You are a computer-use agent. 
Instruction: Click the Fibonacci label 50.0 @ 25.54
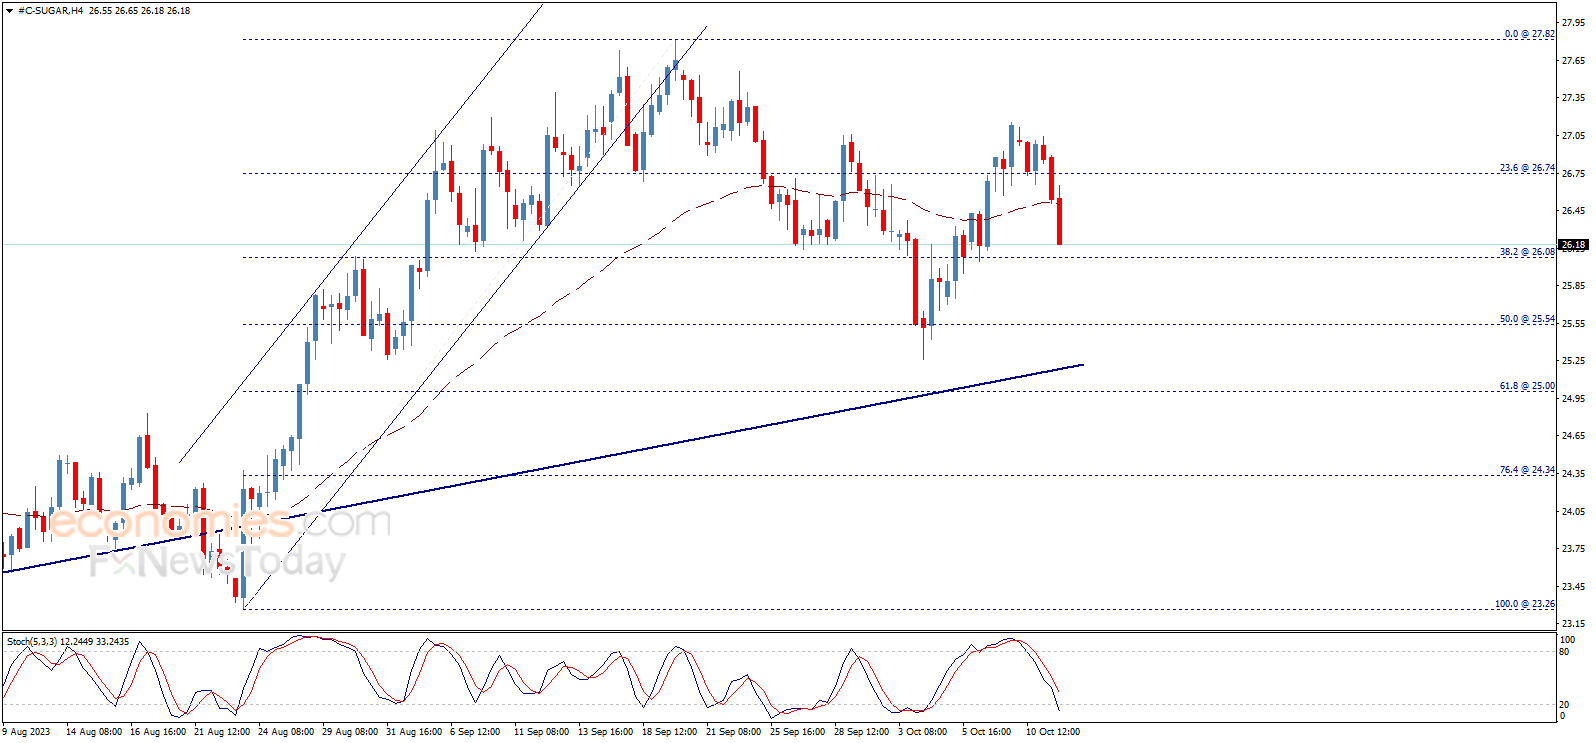click(x=1527, y=319)
